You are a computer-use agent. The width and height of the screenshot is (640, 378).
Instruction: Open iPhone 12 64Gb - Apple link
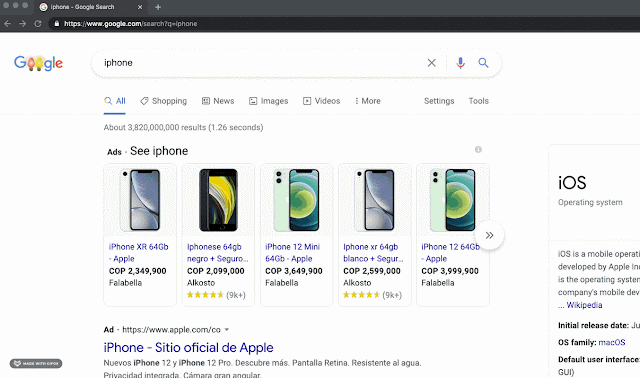(x=451, y=253)
